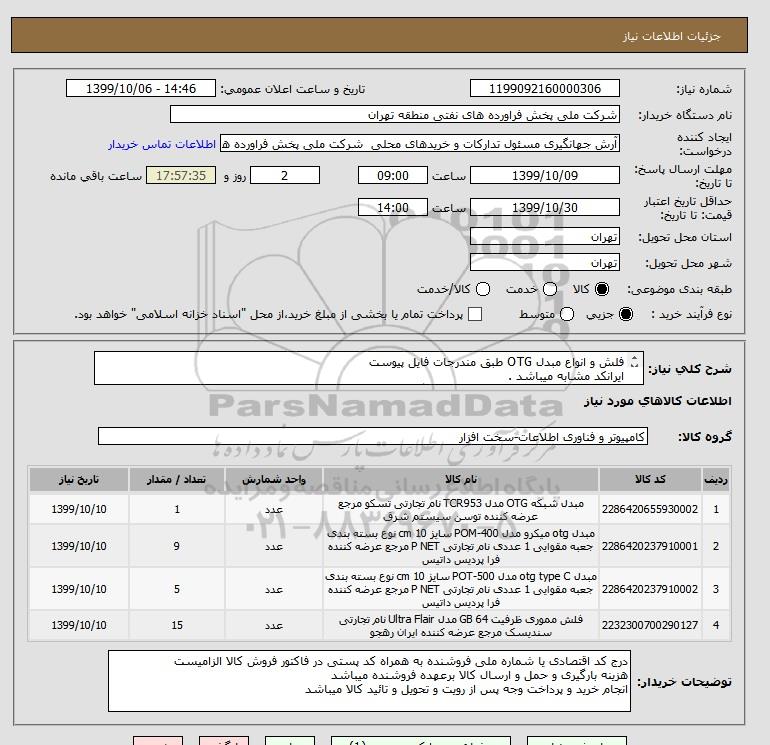Select the متوسط purchase type radio

pos(567,314)
